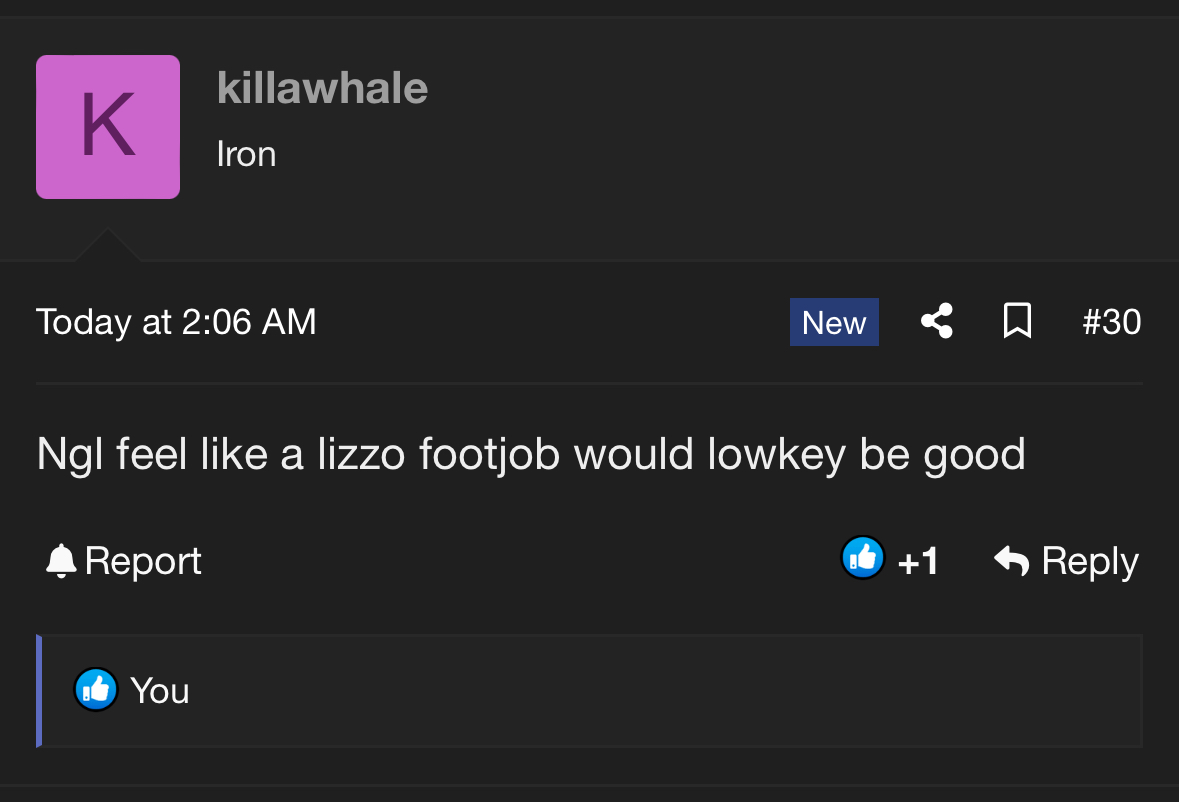
Task: Click the thumbs-up icon beside "You"
Action: 96,690
